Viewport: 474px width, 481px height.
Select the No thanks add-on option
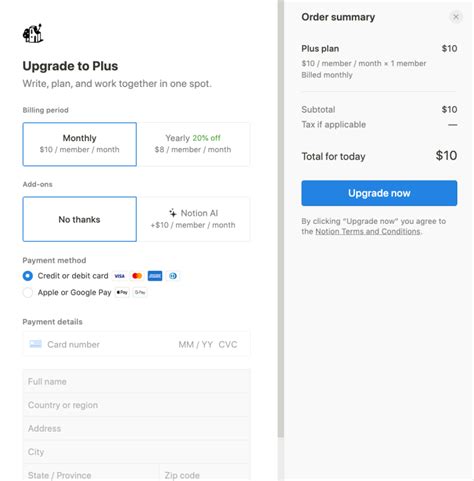tap(80, 219)
